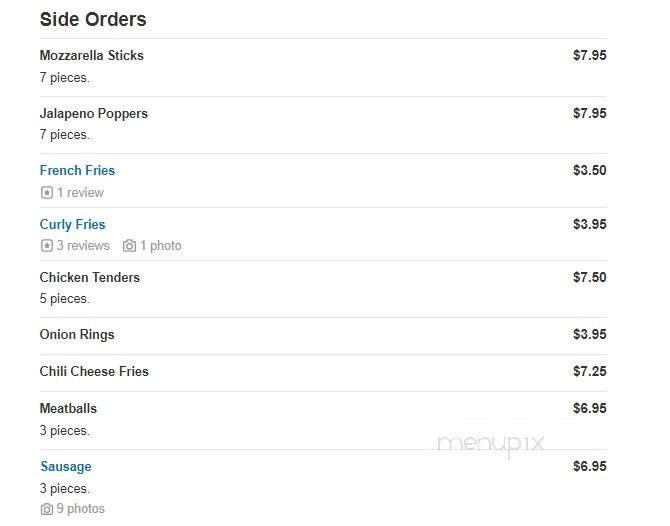The width and height of the screenshot is (670, 526).
Task: View the 9 photos of Sausage
Action: pos(80,509)
